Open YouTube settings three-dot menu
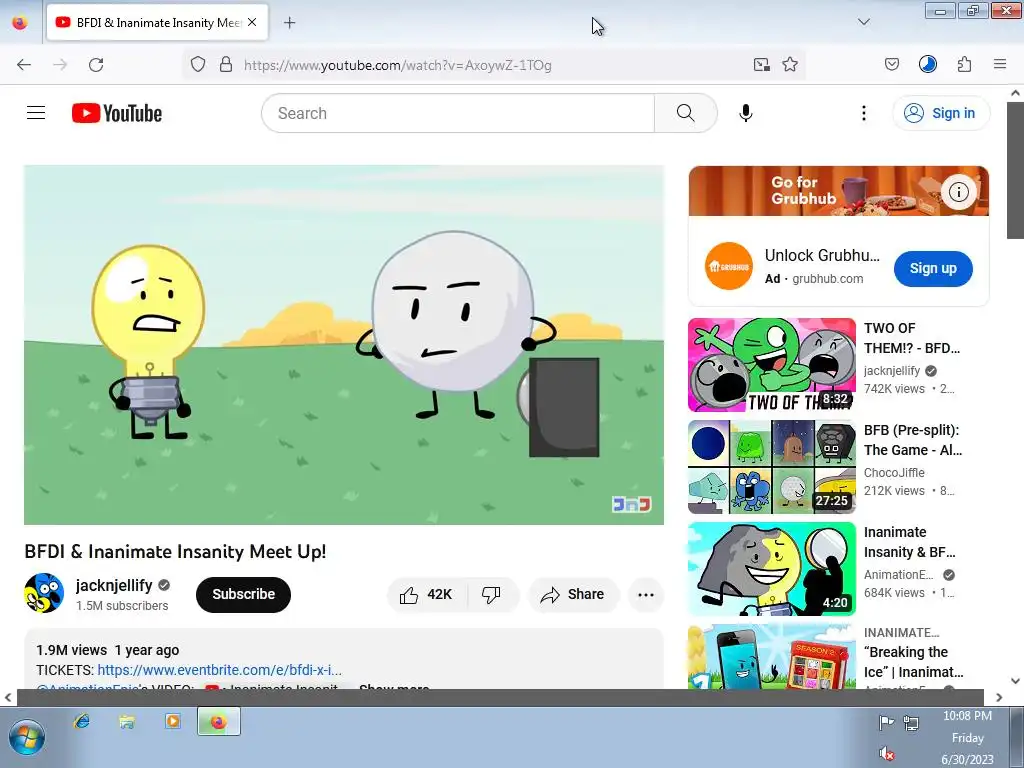Viewport: 1024px width, 768px height. [x=863, y=113]
